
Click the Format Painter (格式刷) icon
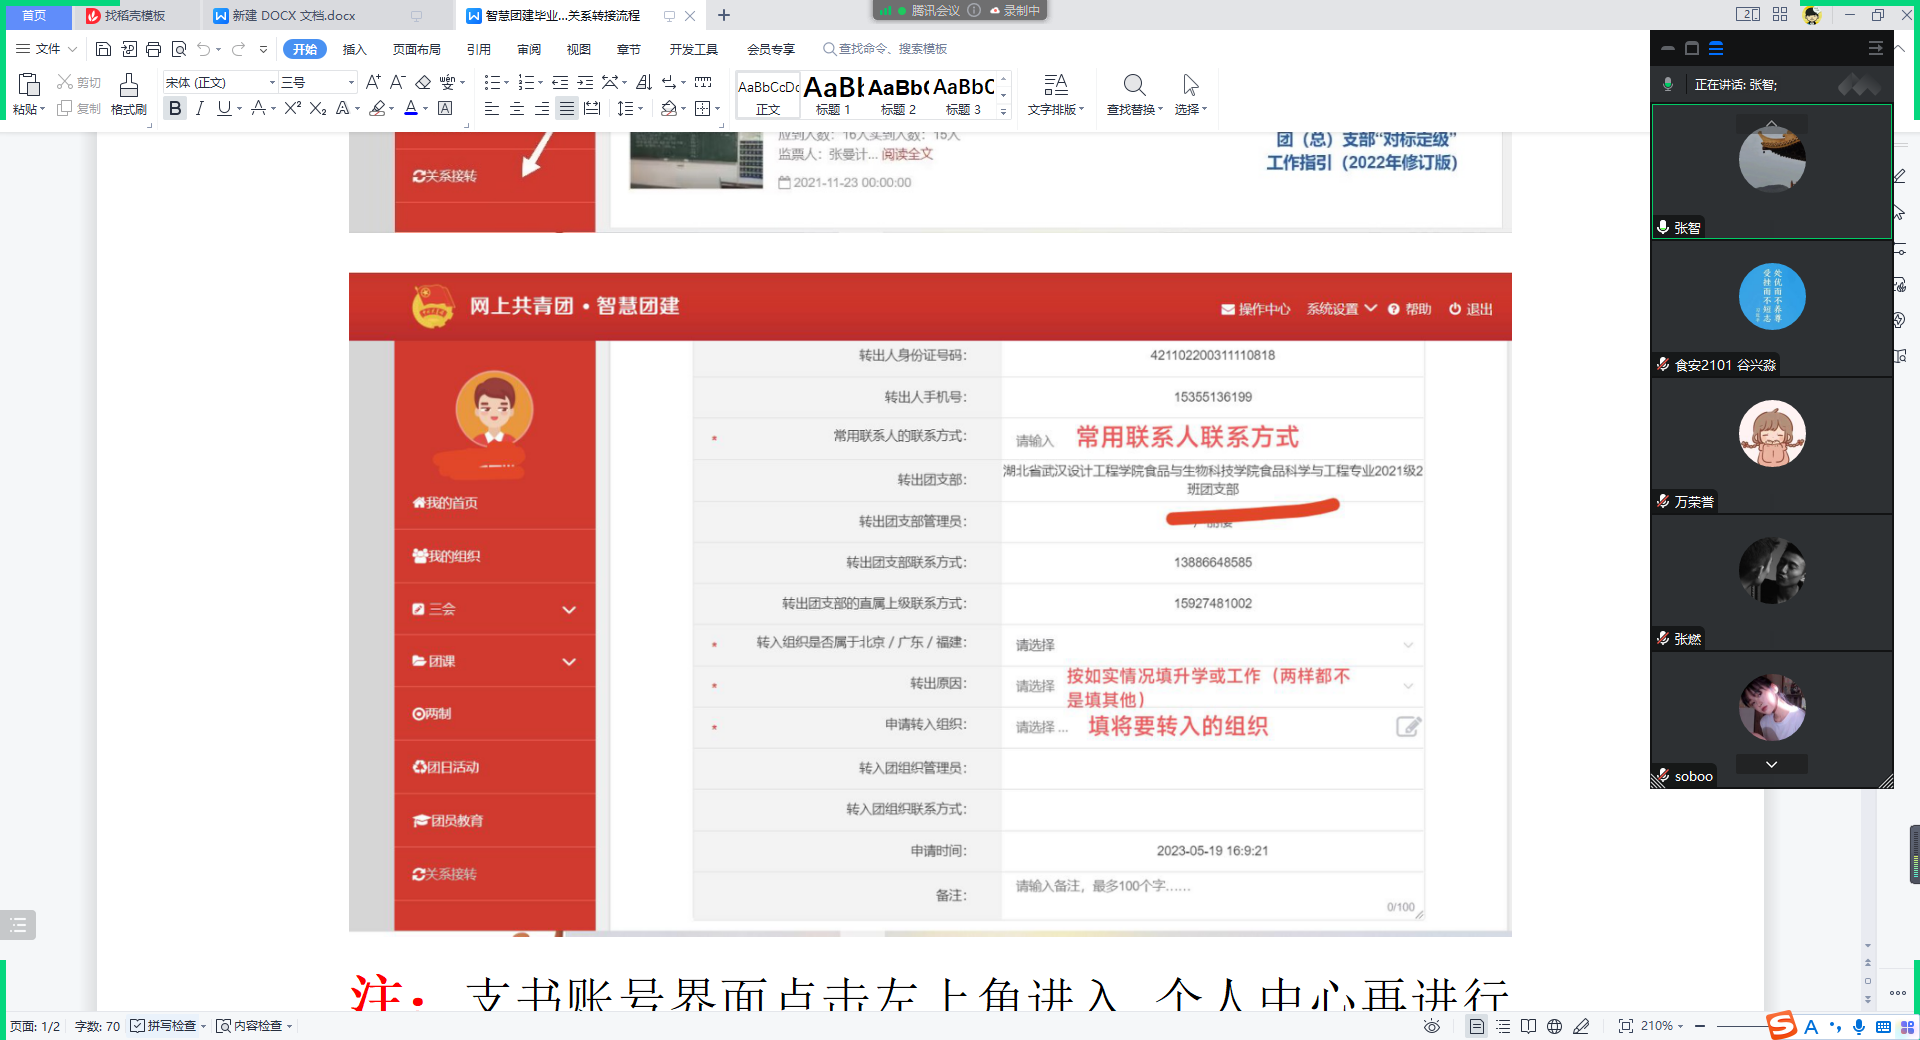pyautogui.click(x=128, y=86)
